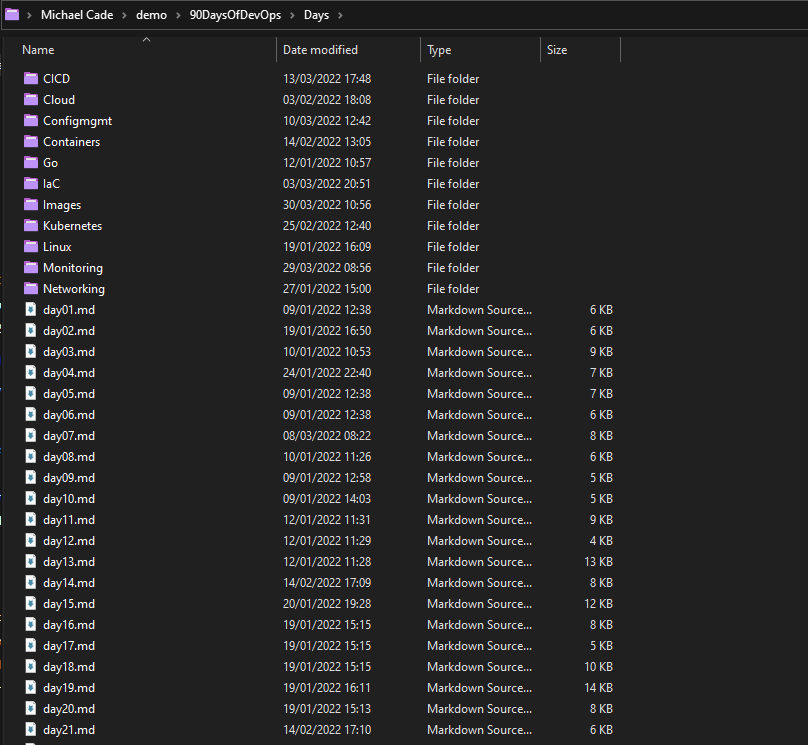Expand the chevron after Days breadcrumb
The image size is (808, 745).
coord(340,15)
